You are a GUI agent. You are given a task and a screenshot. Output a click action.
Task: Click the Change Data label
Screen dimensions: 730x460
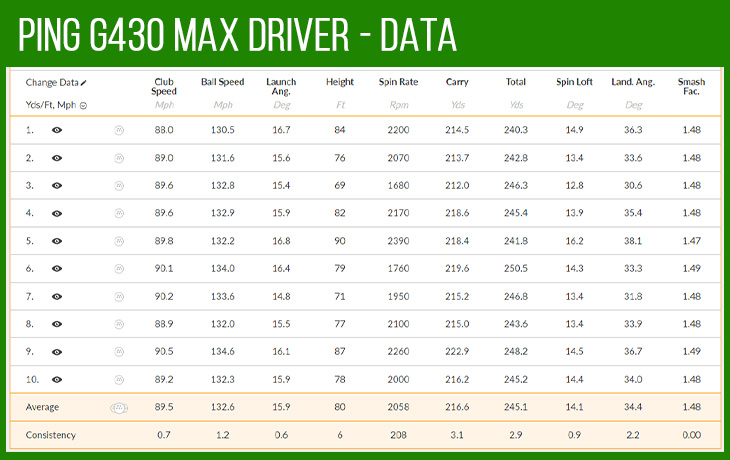[52, 83]
